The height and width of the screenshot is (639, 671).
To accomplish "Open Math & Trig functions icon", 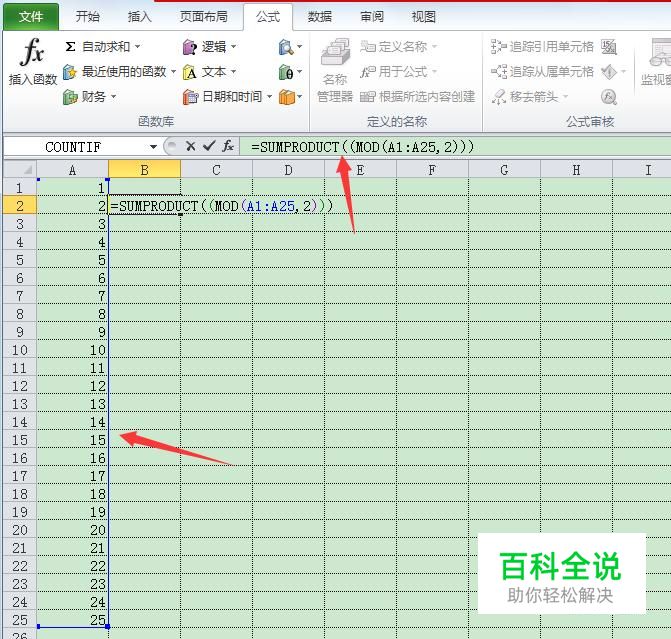I will click(285, 72).
